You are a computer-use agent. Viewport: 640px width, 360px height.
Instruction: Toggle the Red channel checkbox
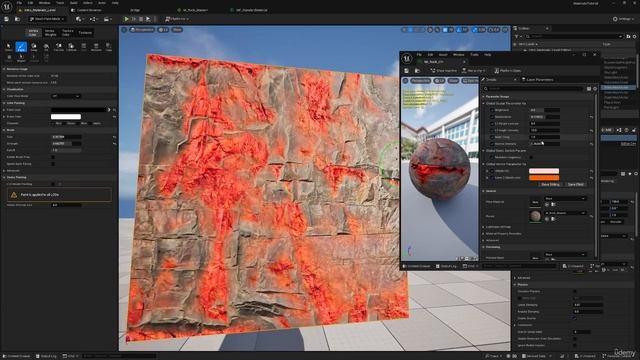click(53, 123)
